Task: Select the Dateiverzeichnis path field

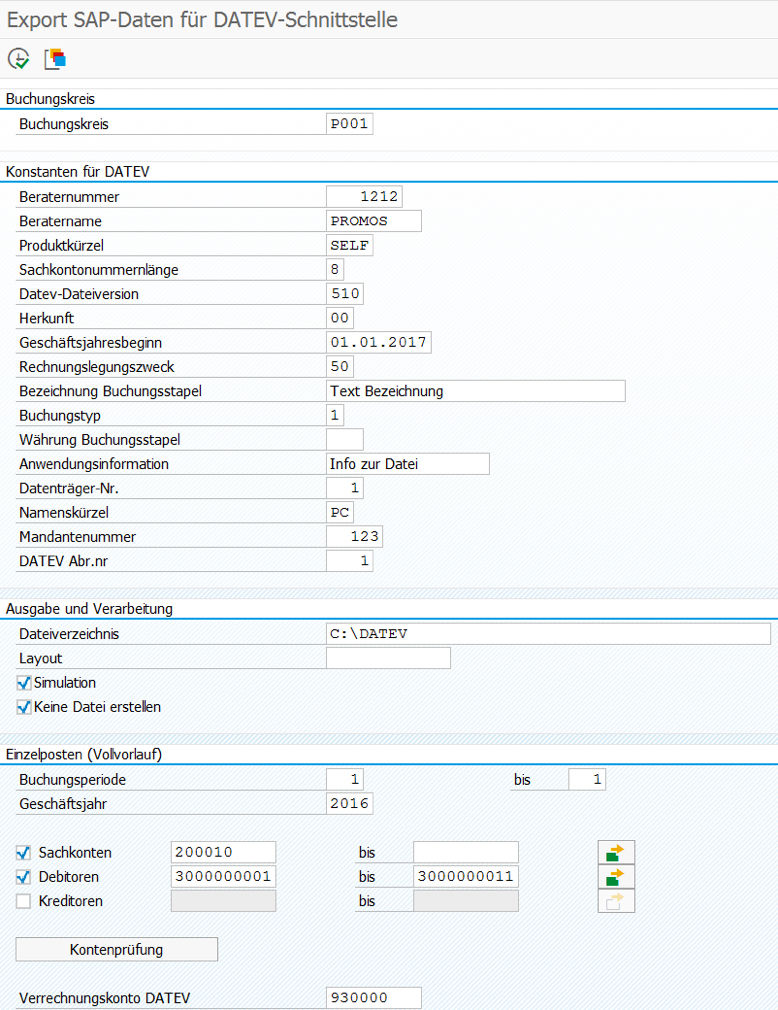Action: [548, 634]
